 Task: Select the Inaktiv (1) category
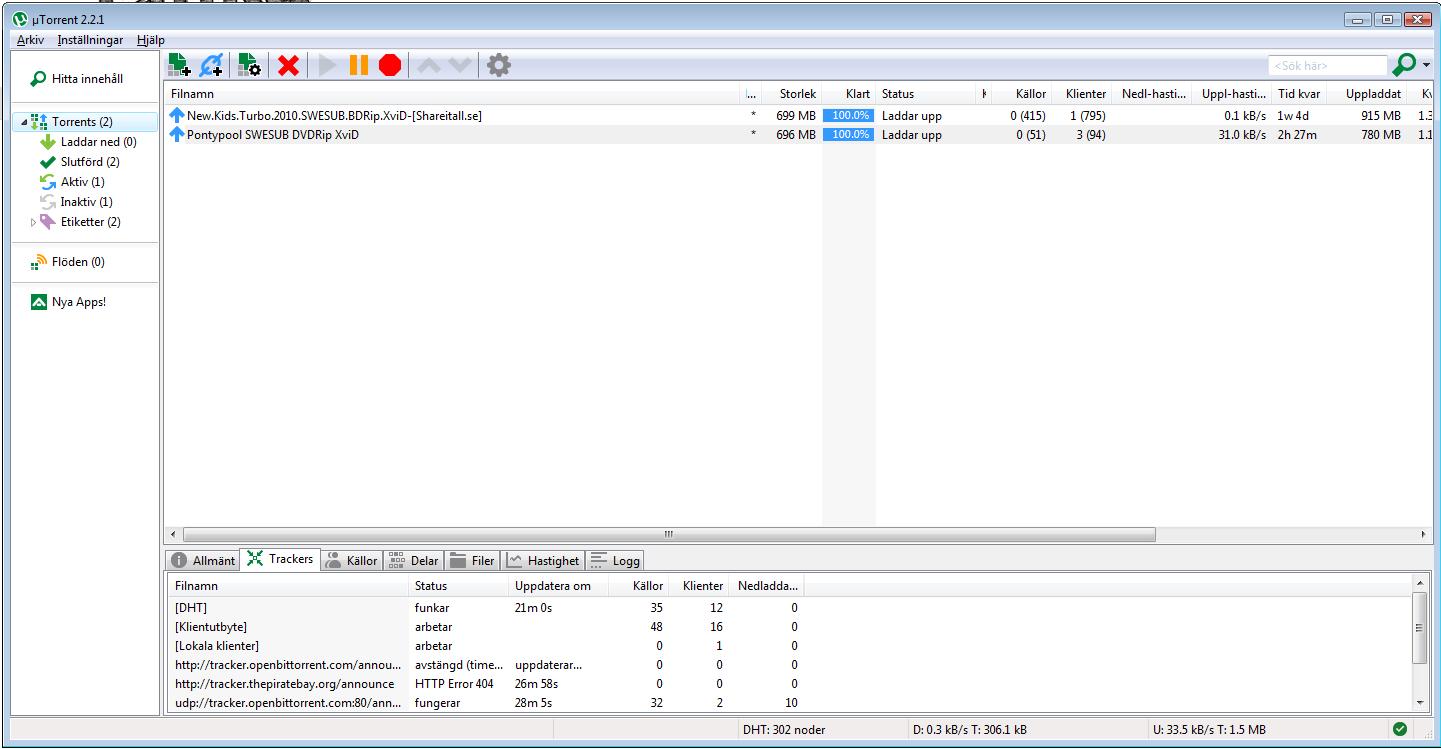coord(75,202)
